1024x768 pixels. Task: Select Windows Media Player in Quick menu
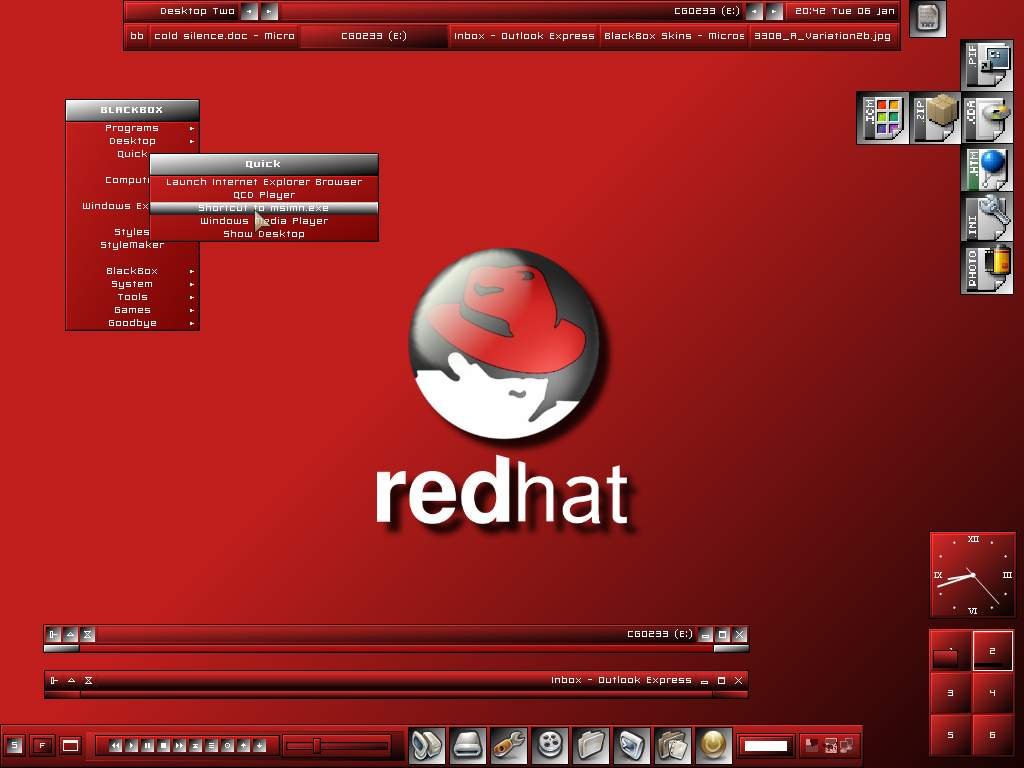point(264,221)
